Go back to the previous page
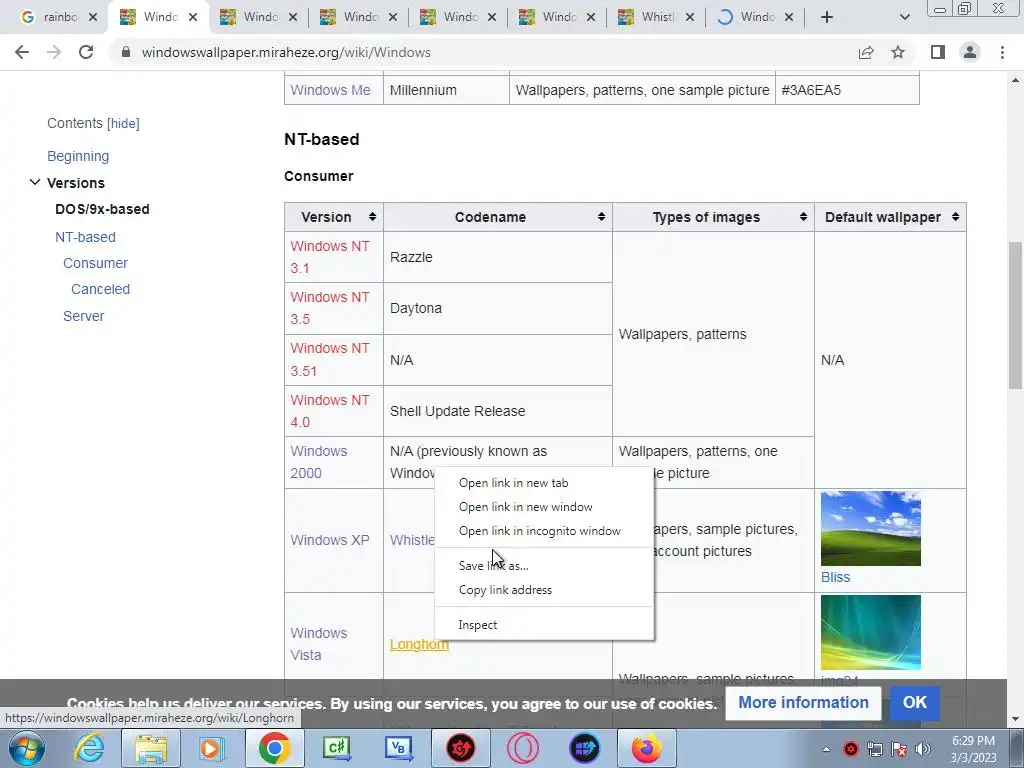Image resolution: width=1024 pixels, height=768 pixels. click(22, 52)
